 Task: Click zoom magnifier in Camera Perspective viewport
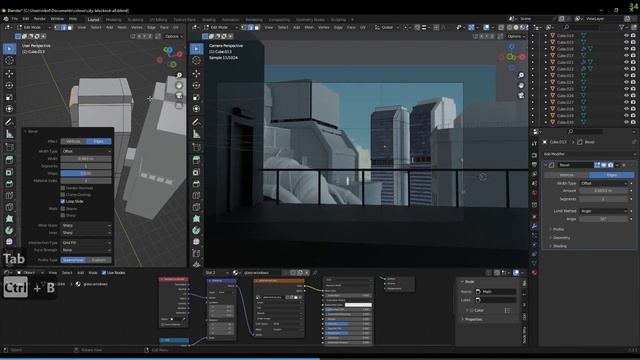pos(521,76)
